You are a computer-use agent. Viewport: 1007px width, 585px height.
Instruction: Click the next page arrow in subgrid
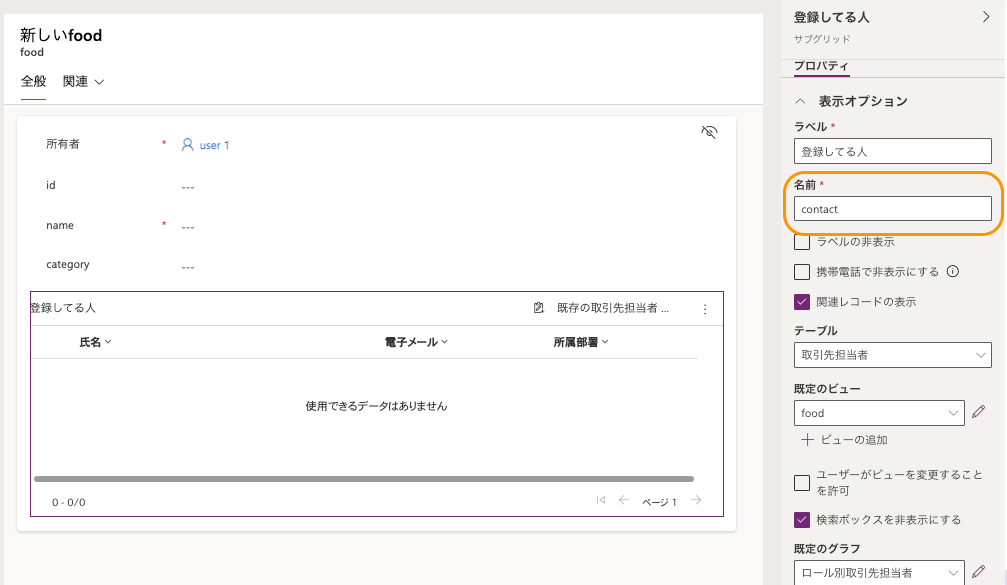pyautogui.click(x=696, y=500)
